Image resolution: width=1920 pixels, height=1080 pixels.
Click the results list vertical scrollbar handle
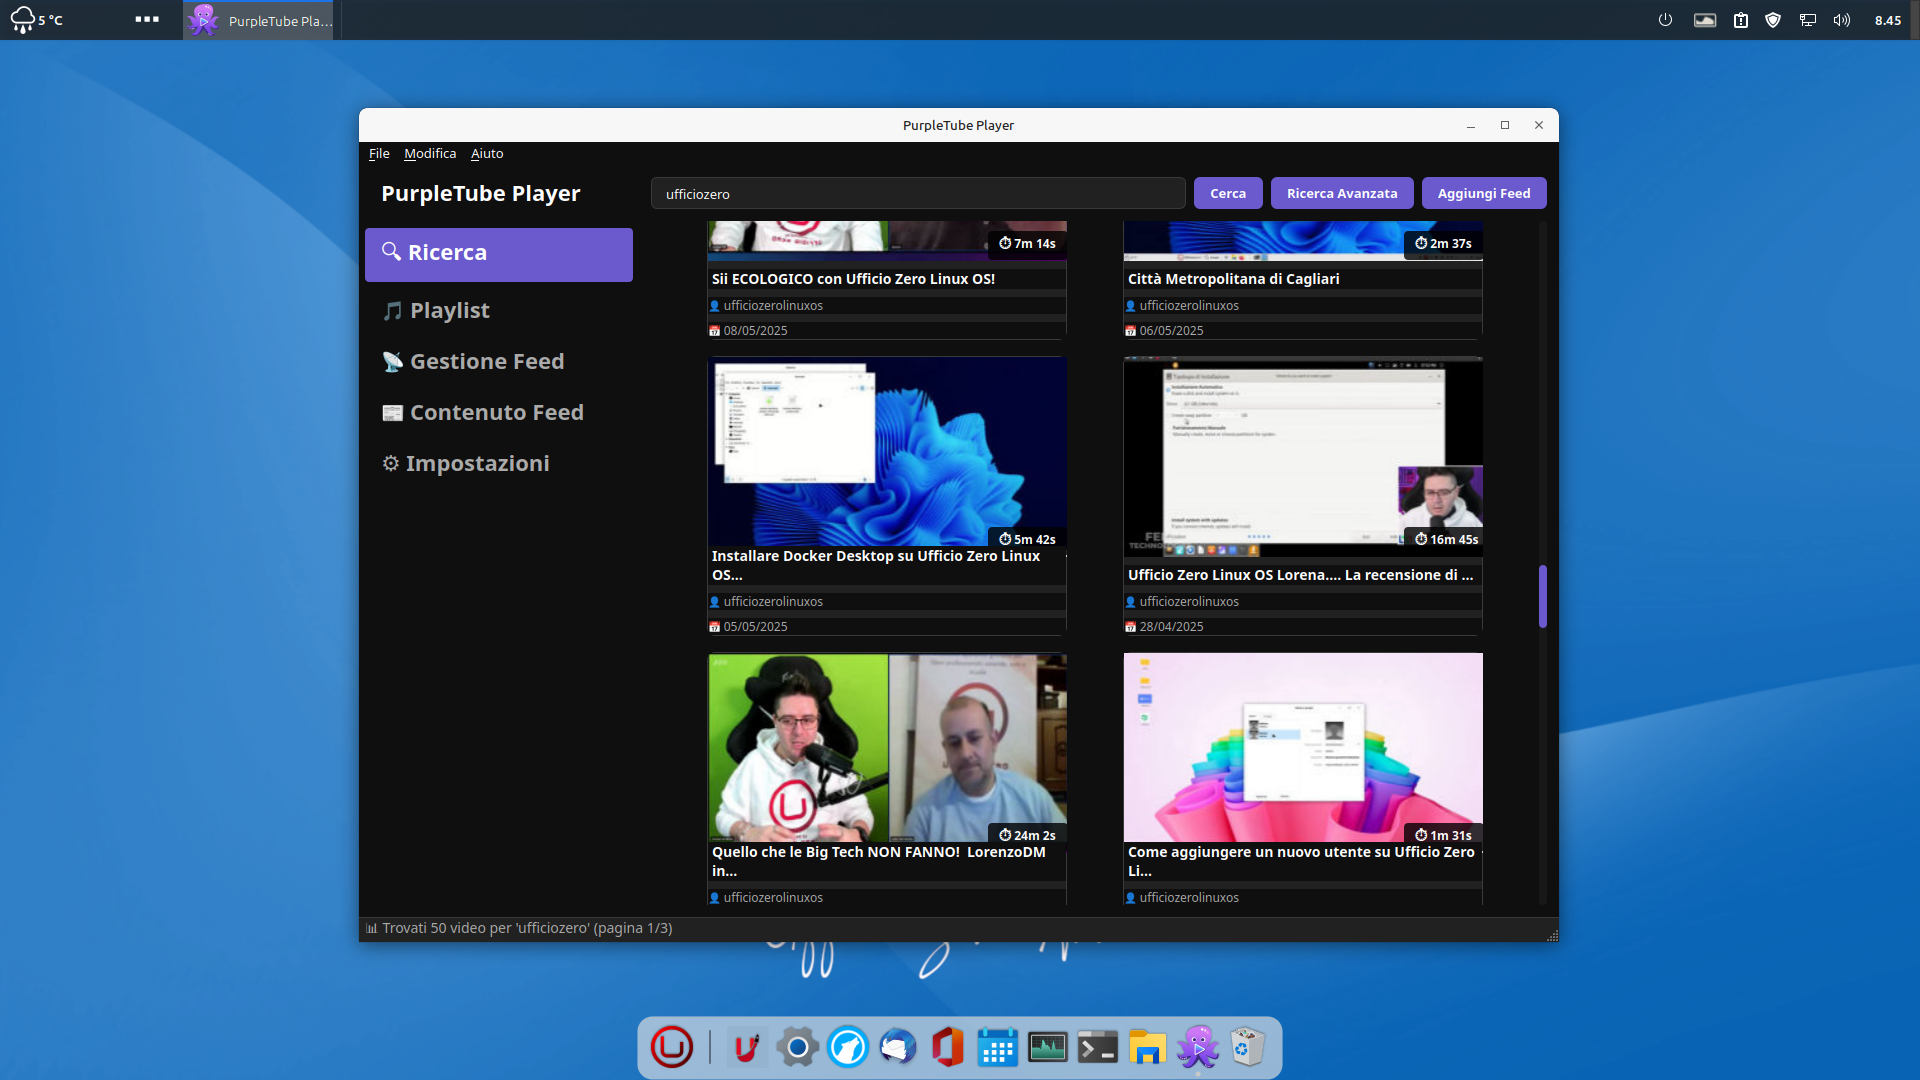[1543, 597]
